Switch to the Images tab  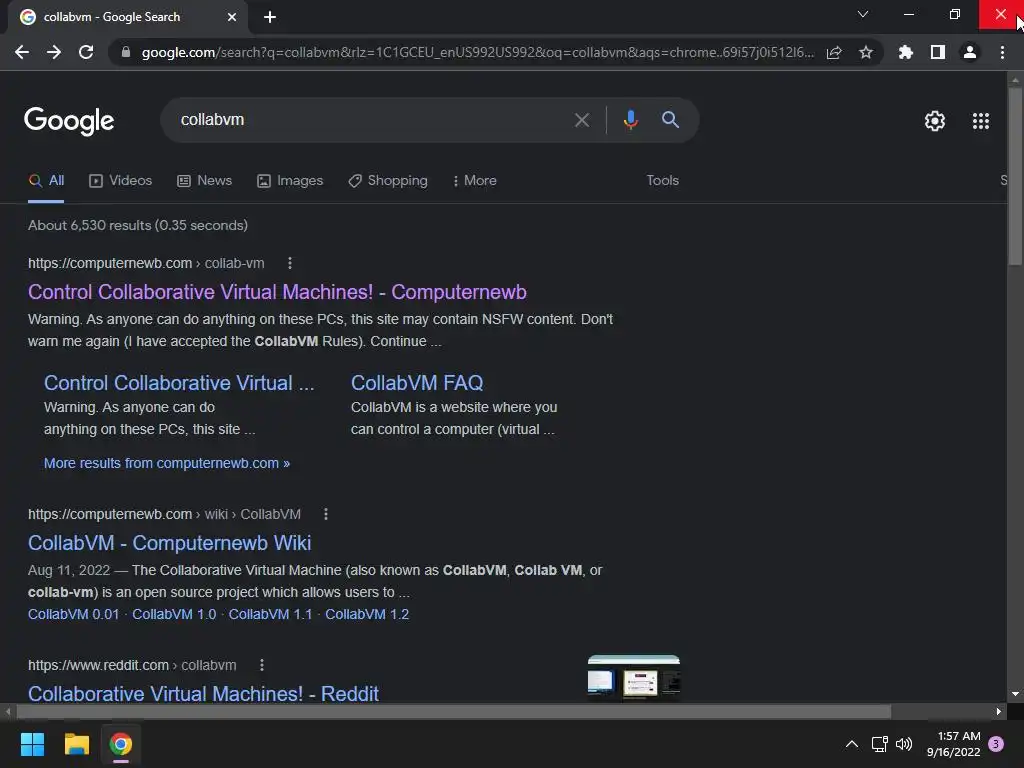click(x=290, y=181)
